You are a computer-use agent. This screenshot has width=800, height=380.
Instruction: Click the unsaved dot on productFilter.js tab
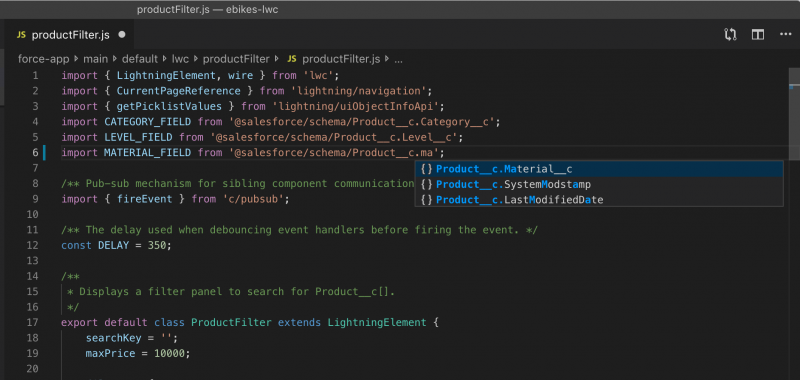pyautogui.click(x=121, y=35)
